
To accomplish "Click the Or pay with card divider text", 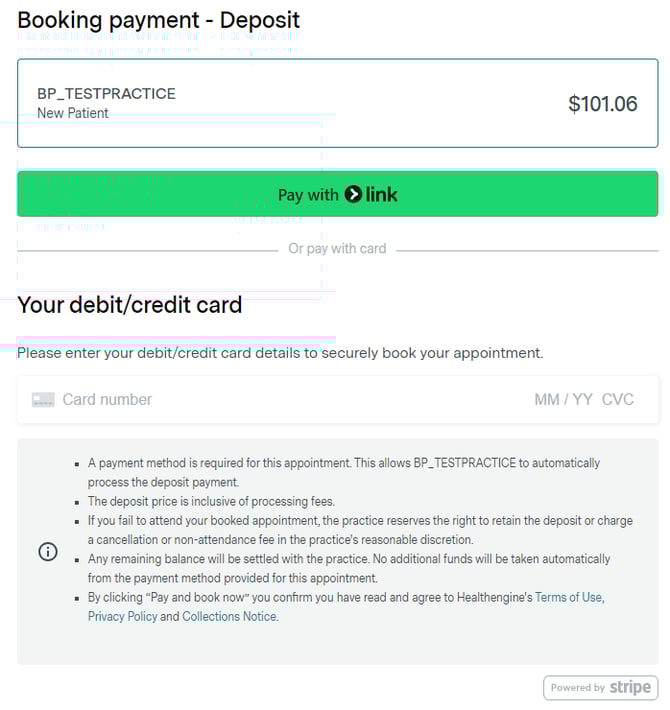I will pos(337,248).
